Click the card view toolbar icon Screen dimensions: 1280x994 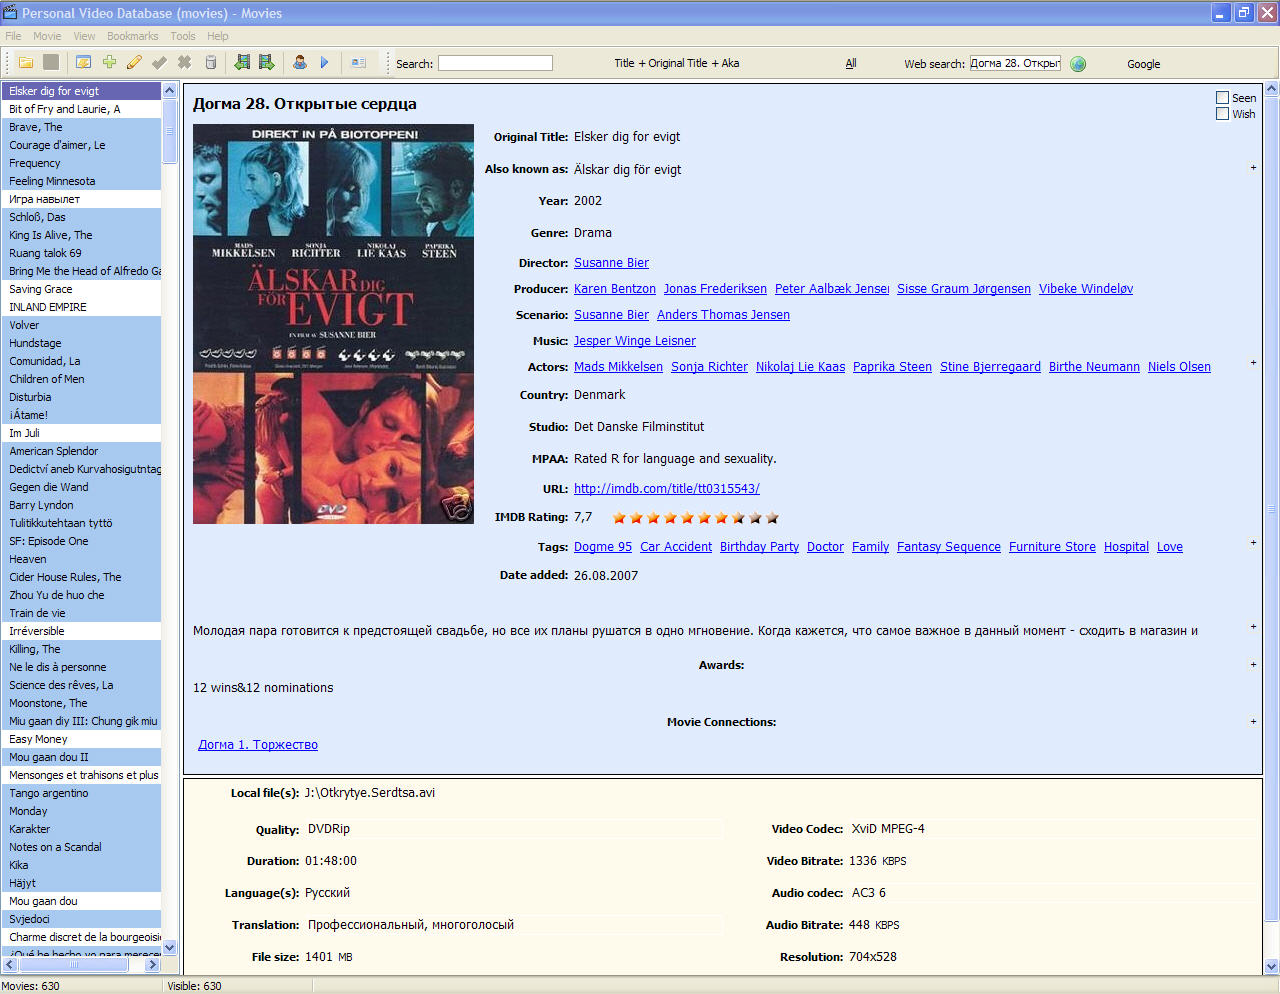point(358,62)
